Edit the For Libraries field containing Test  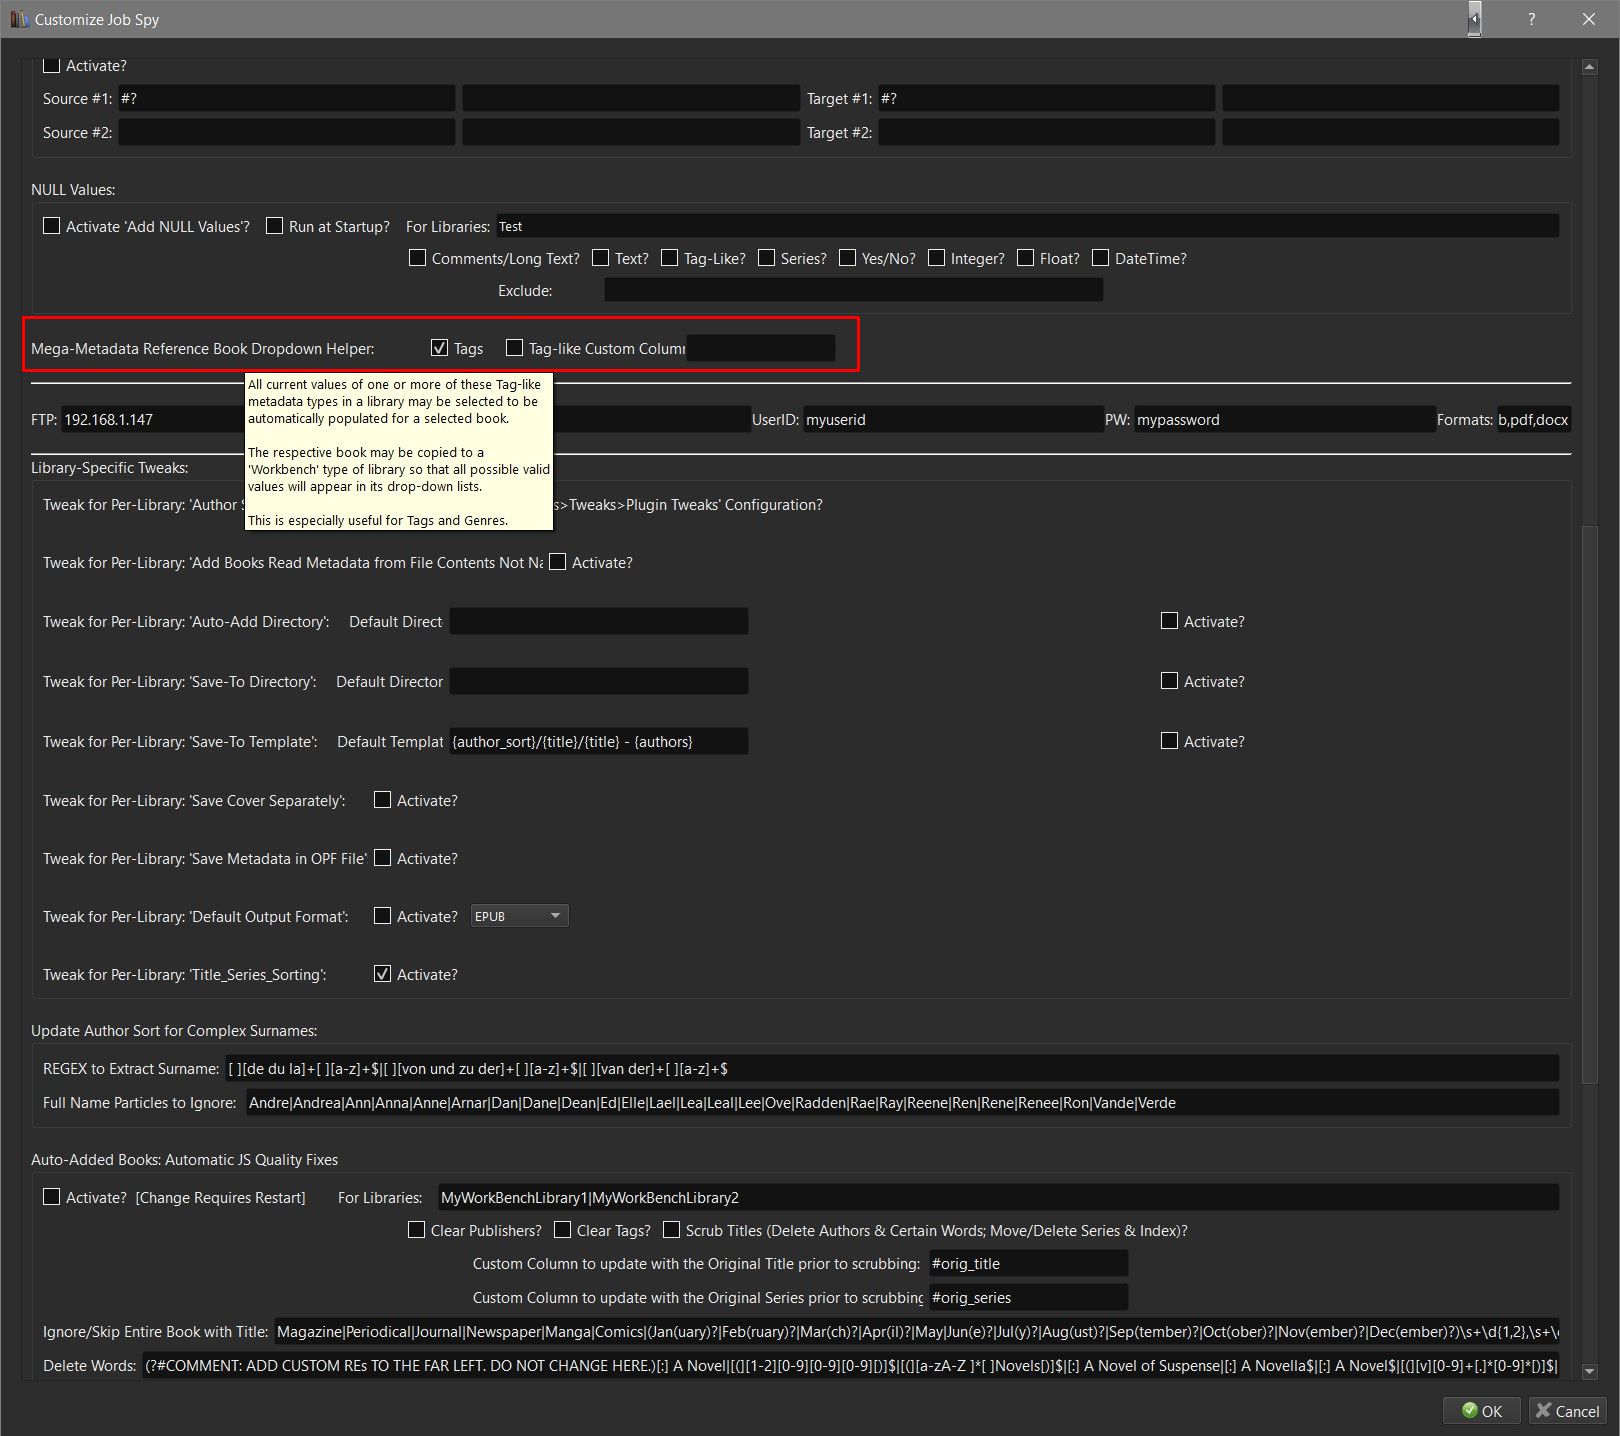[x=1028, y=226]
